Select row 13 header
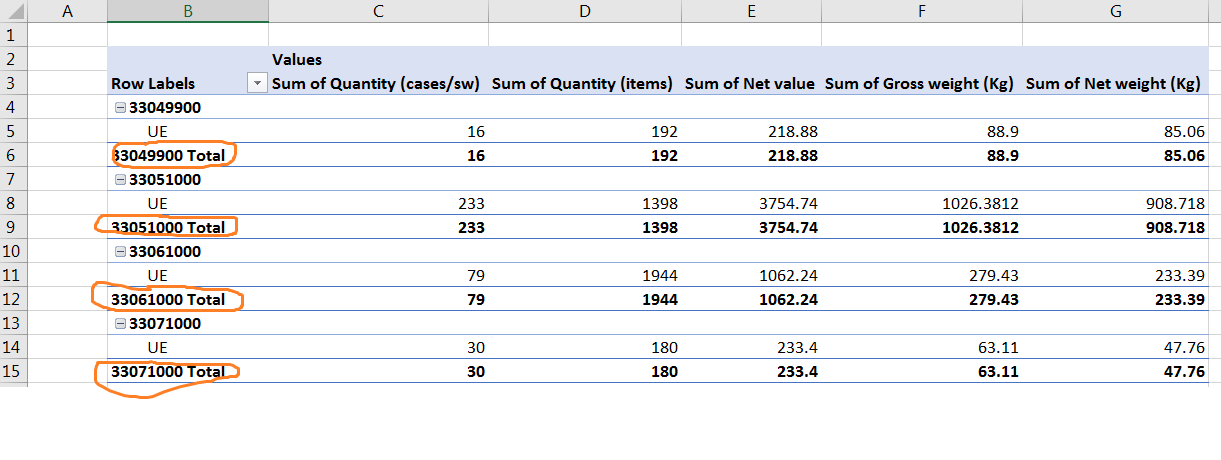Screen dimensions: 1221x460 pyautogui.click(x=14, y=323)
